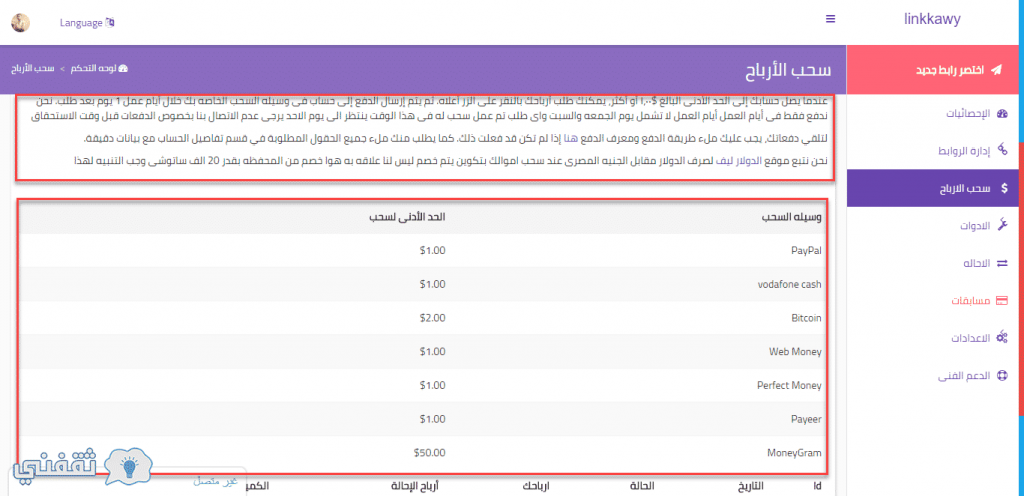Screen dimensions: 1024x496
Task: Click the $1.00 minimum for Web Money
Action: point(432,352)
